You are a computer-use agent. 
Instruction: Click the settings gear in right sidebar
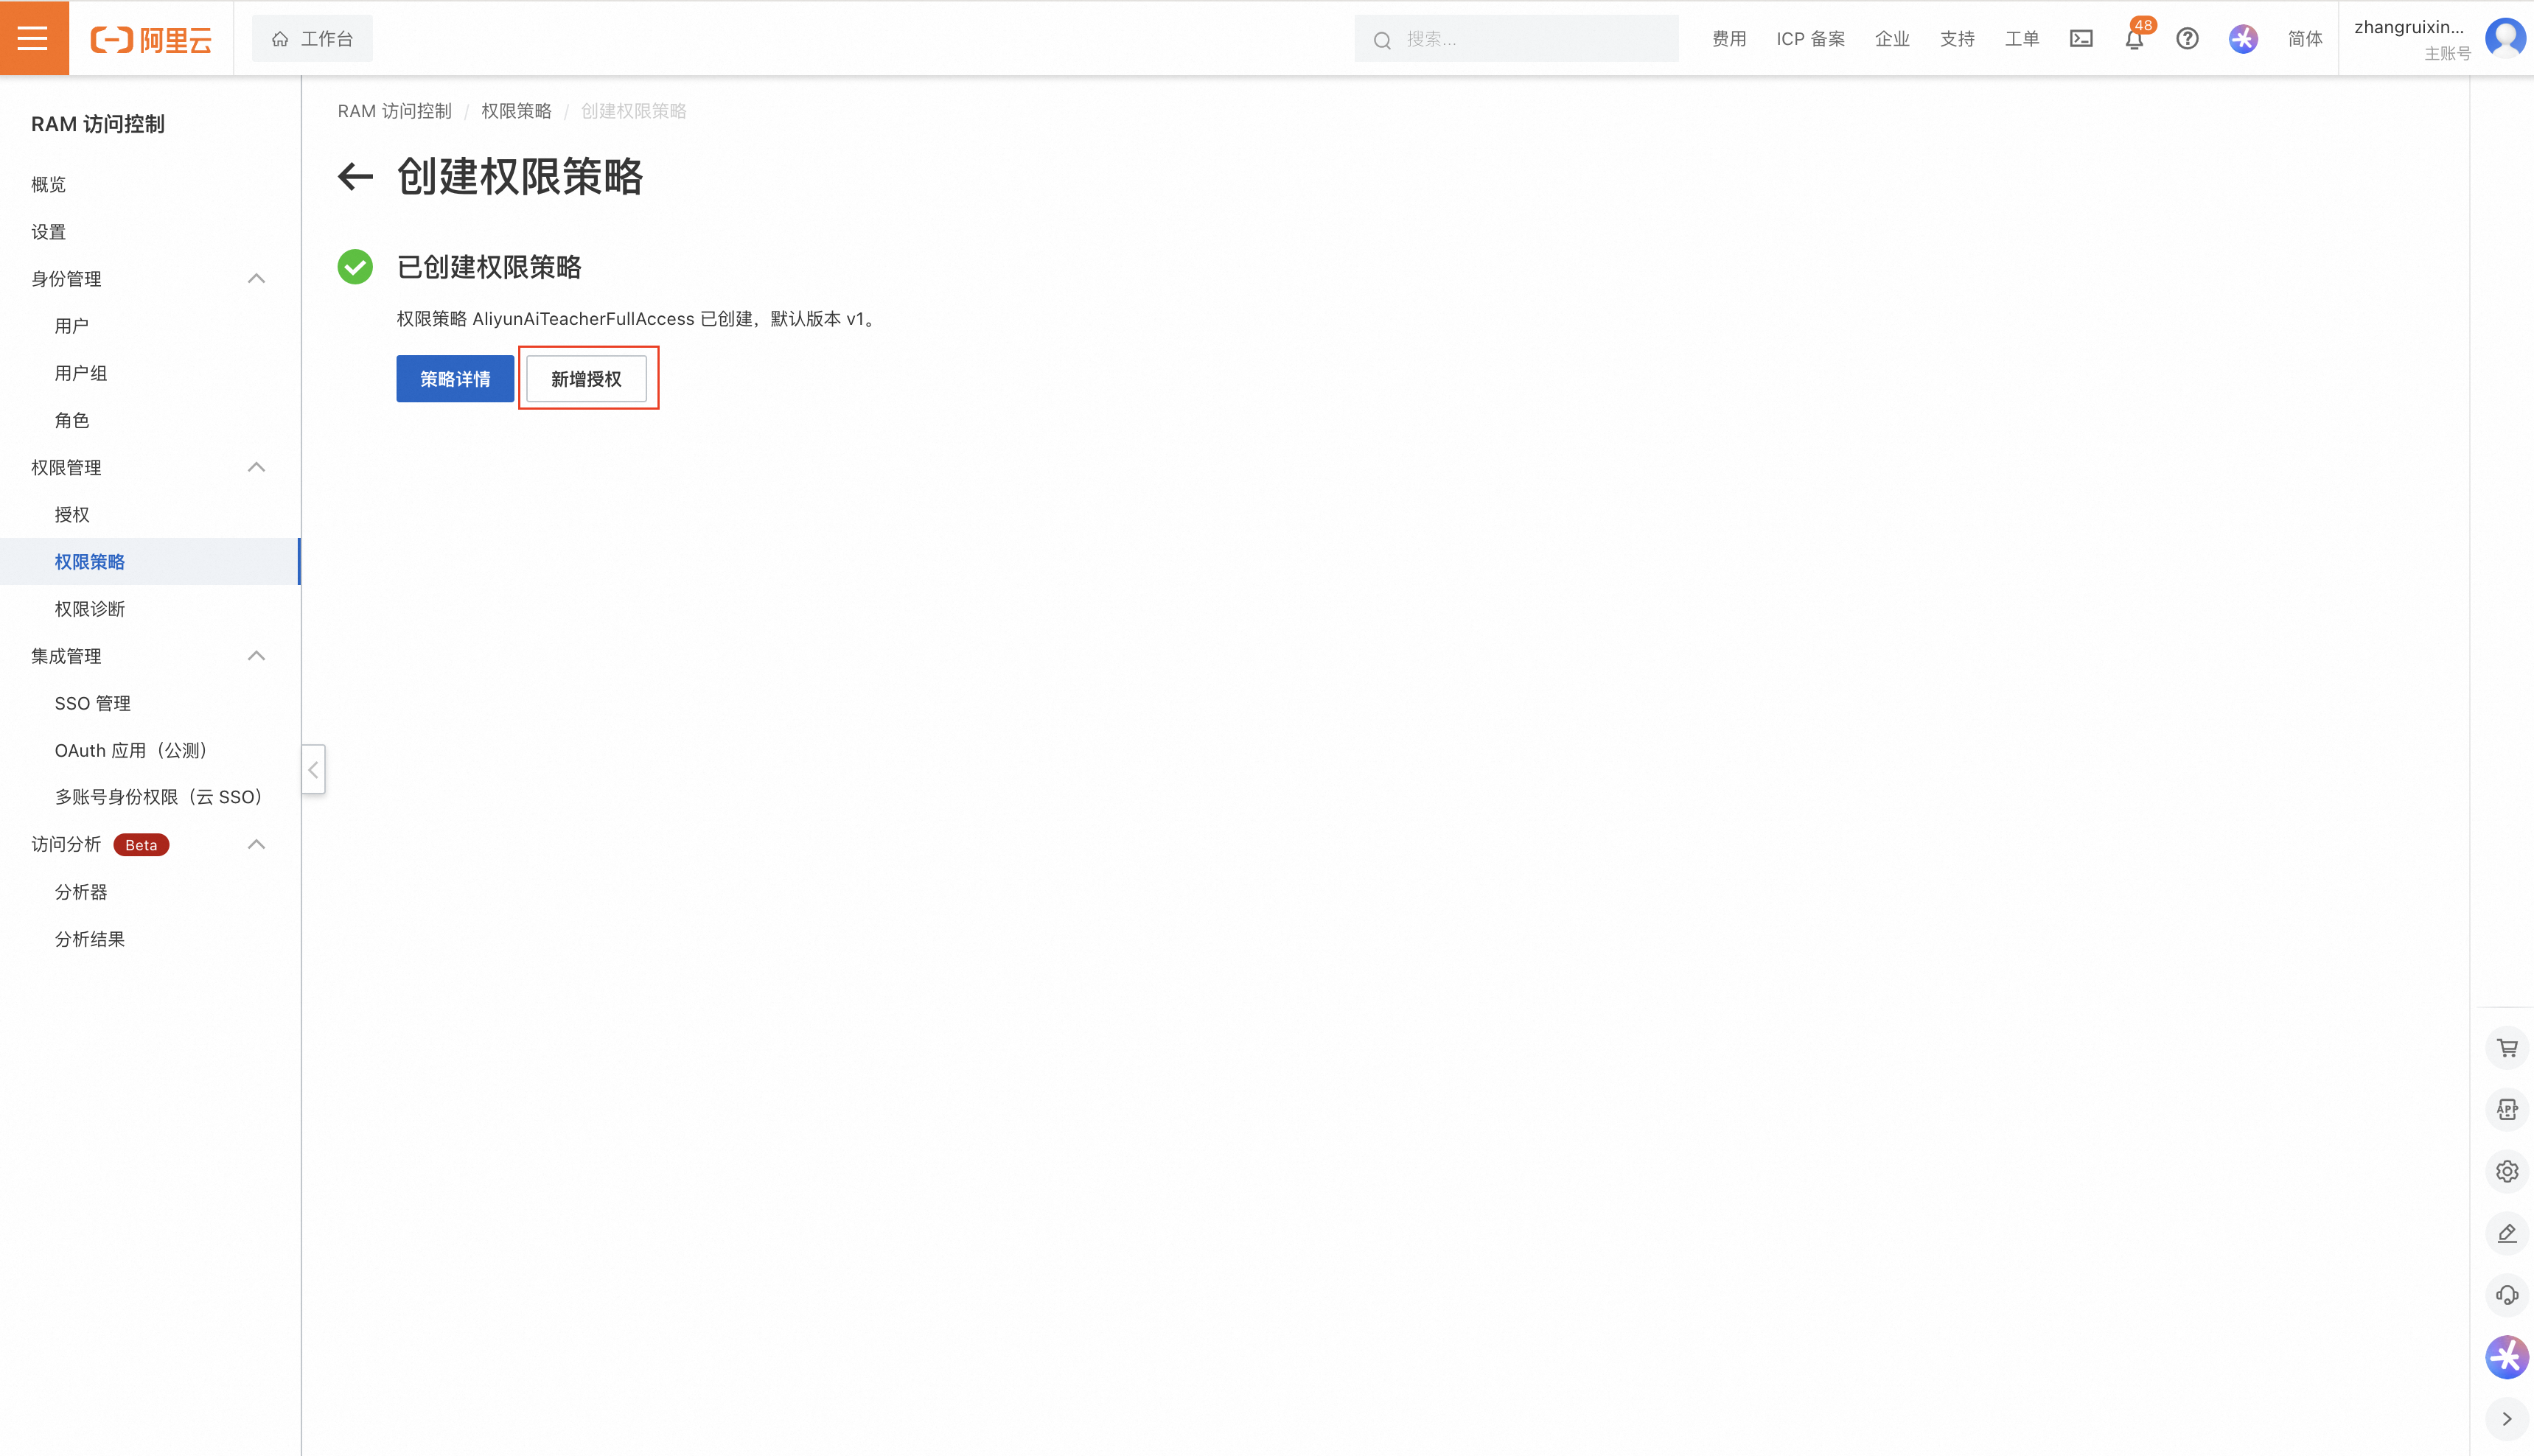tap(2506, 1171)
